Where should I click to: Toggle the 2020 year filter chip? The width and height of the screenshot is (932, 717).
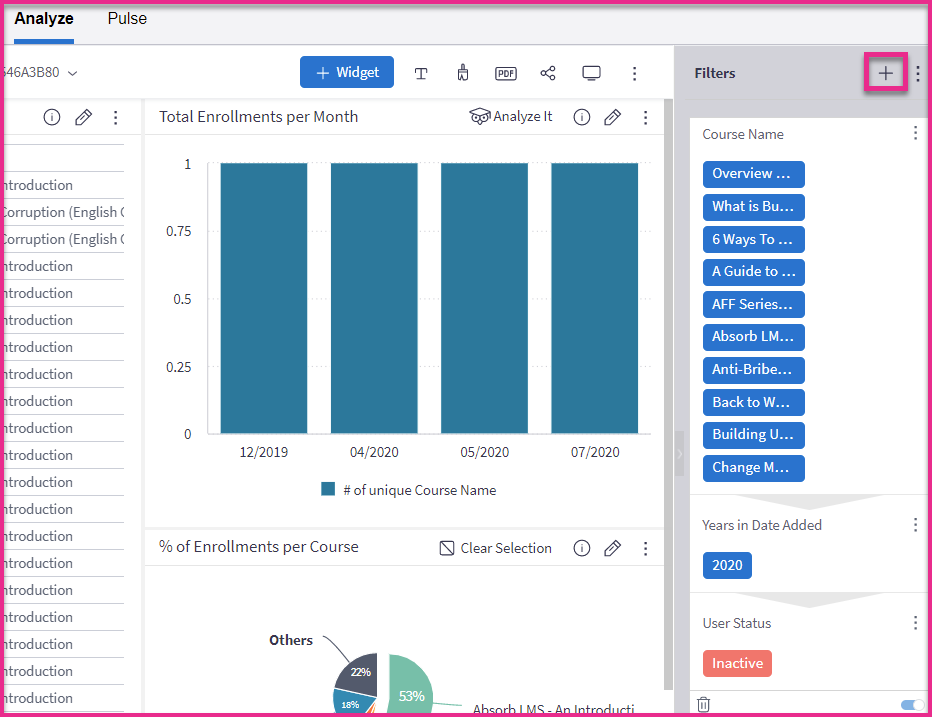(x=727, y=565)
